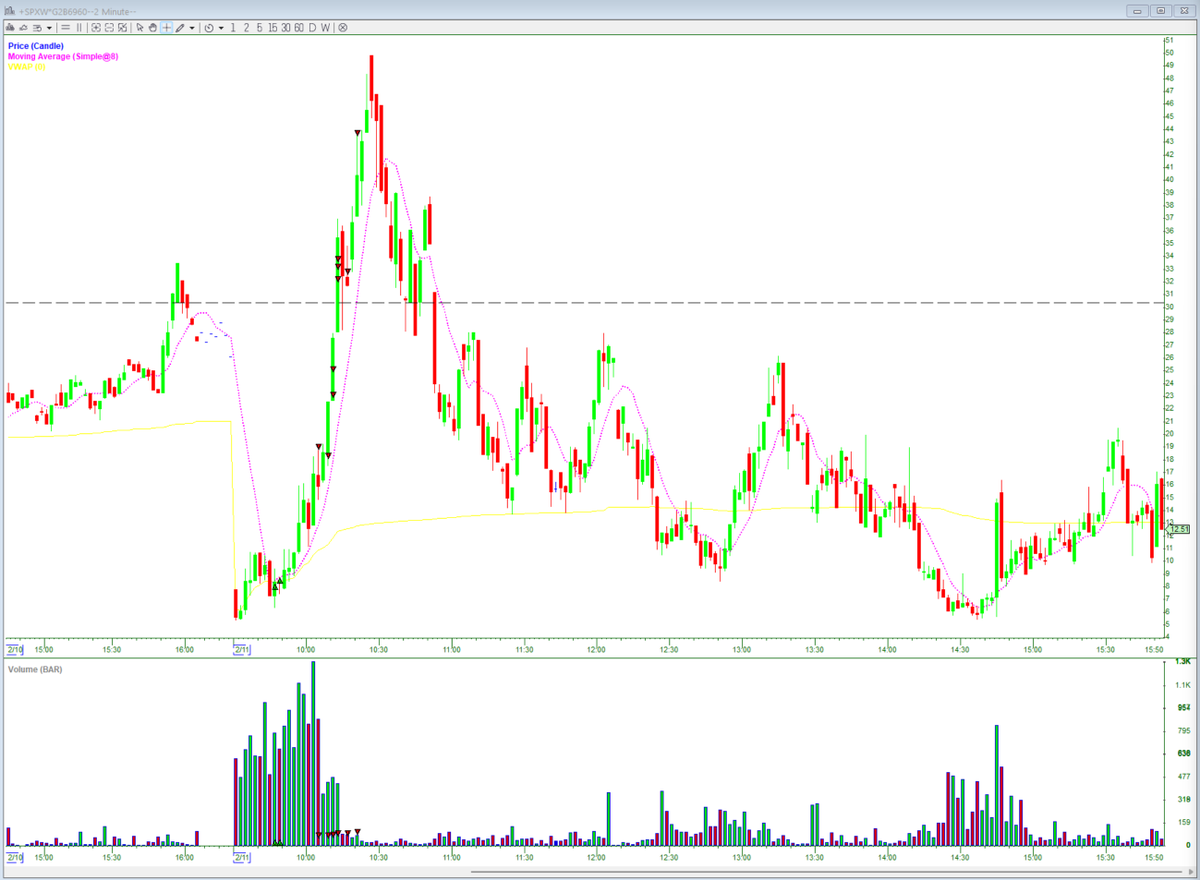The image size is (1200, 880).
Task: Switch to 60 minute interval
Action: 298,28
